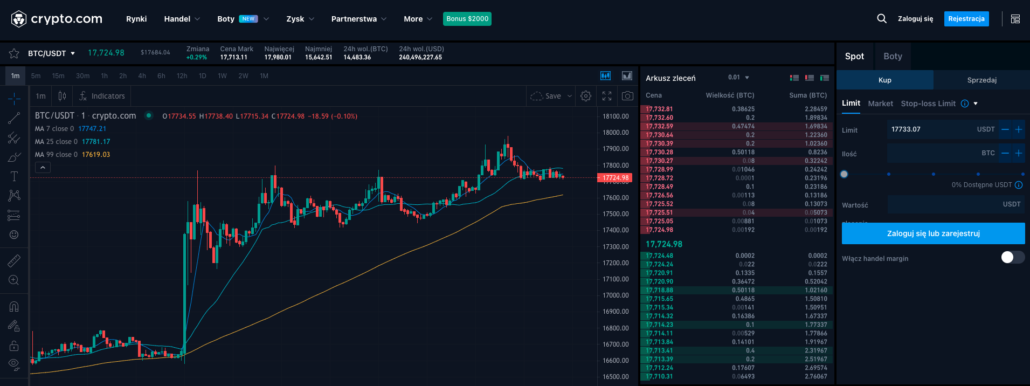
Task: Open chart settings gear icon
Action: click(x=586, y=96)
